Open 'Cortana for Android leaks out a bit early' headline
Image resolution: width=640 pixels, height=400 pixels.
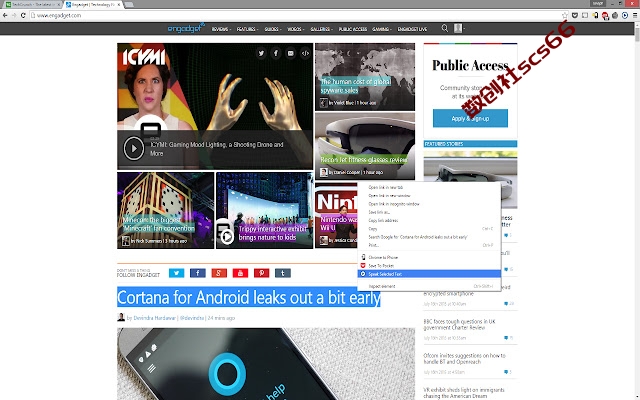pos(249,297)
